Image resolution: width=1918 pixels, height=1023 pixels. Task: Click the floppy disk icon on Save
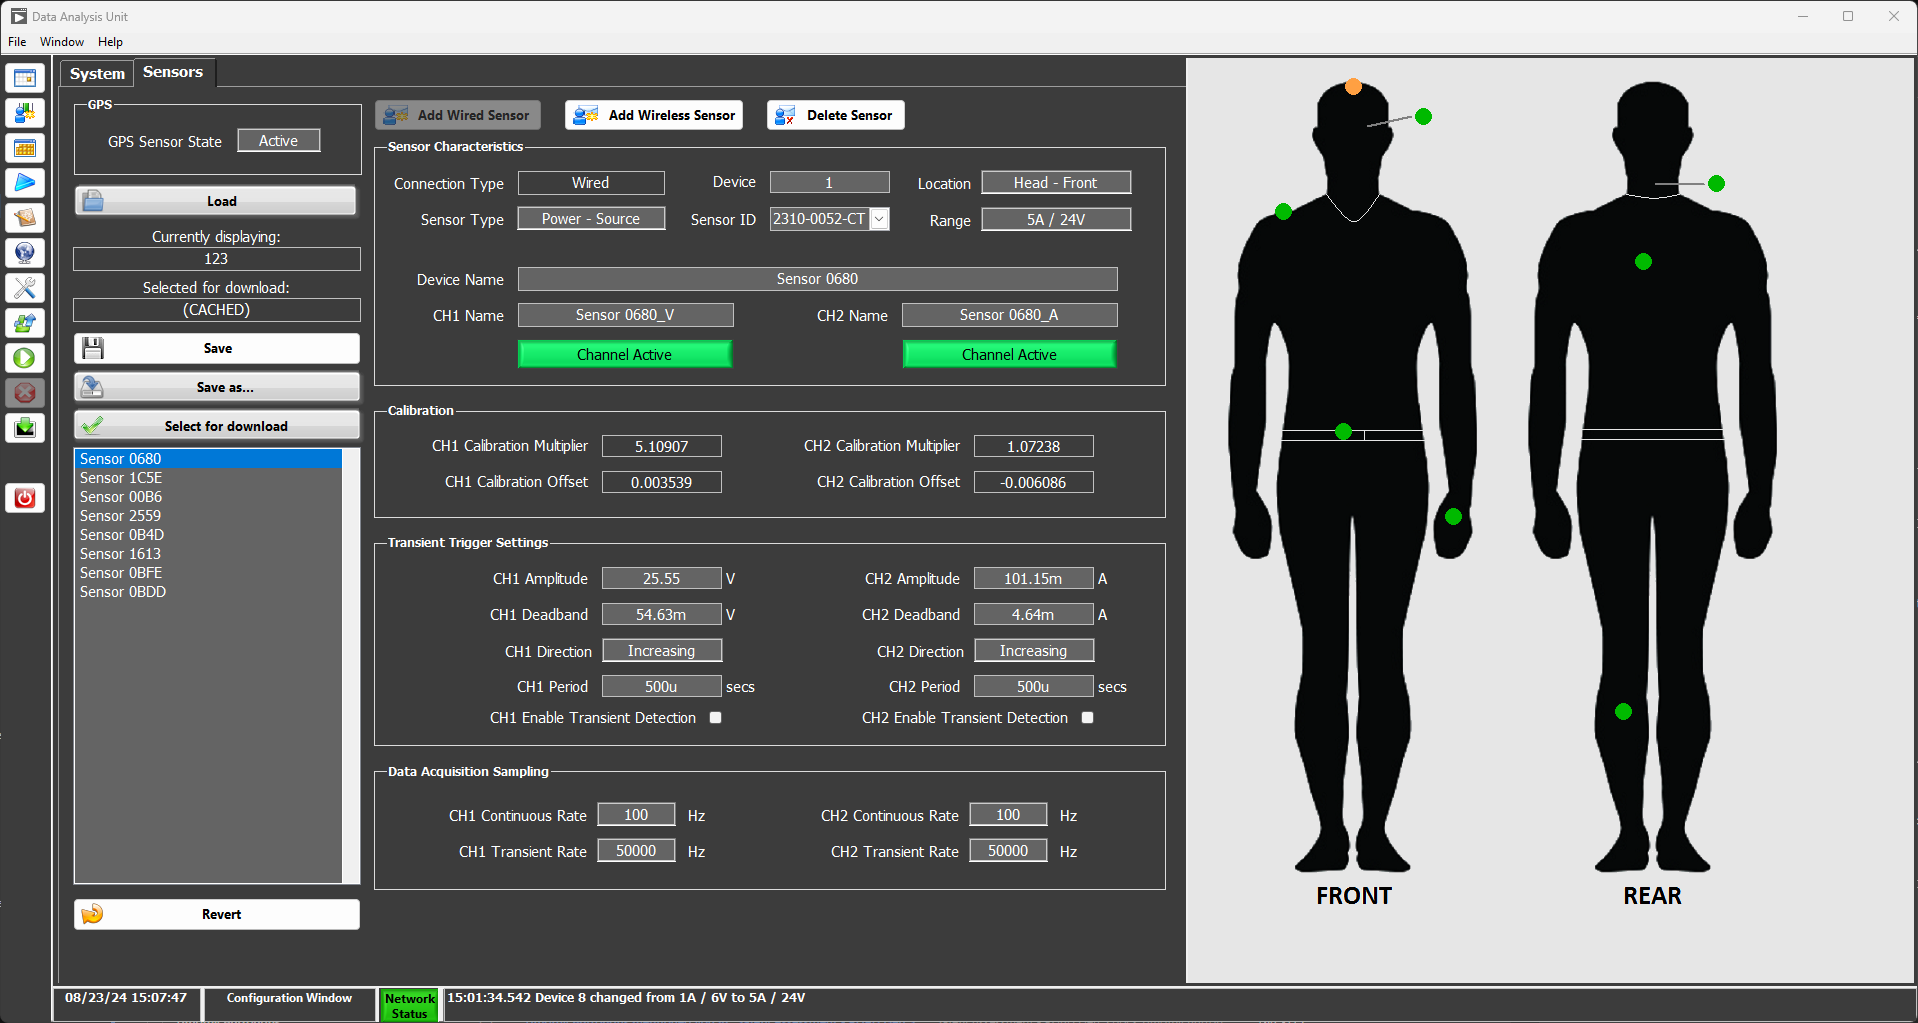point(93,348)
